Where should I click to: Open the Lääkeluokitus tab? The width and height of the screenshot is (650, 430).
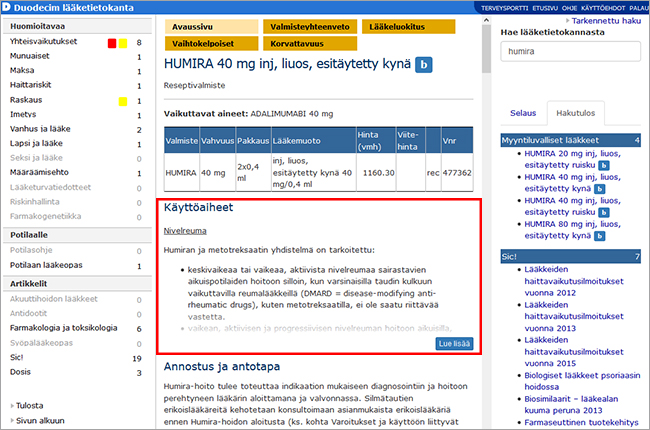coord(408,27)
